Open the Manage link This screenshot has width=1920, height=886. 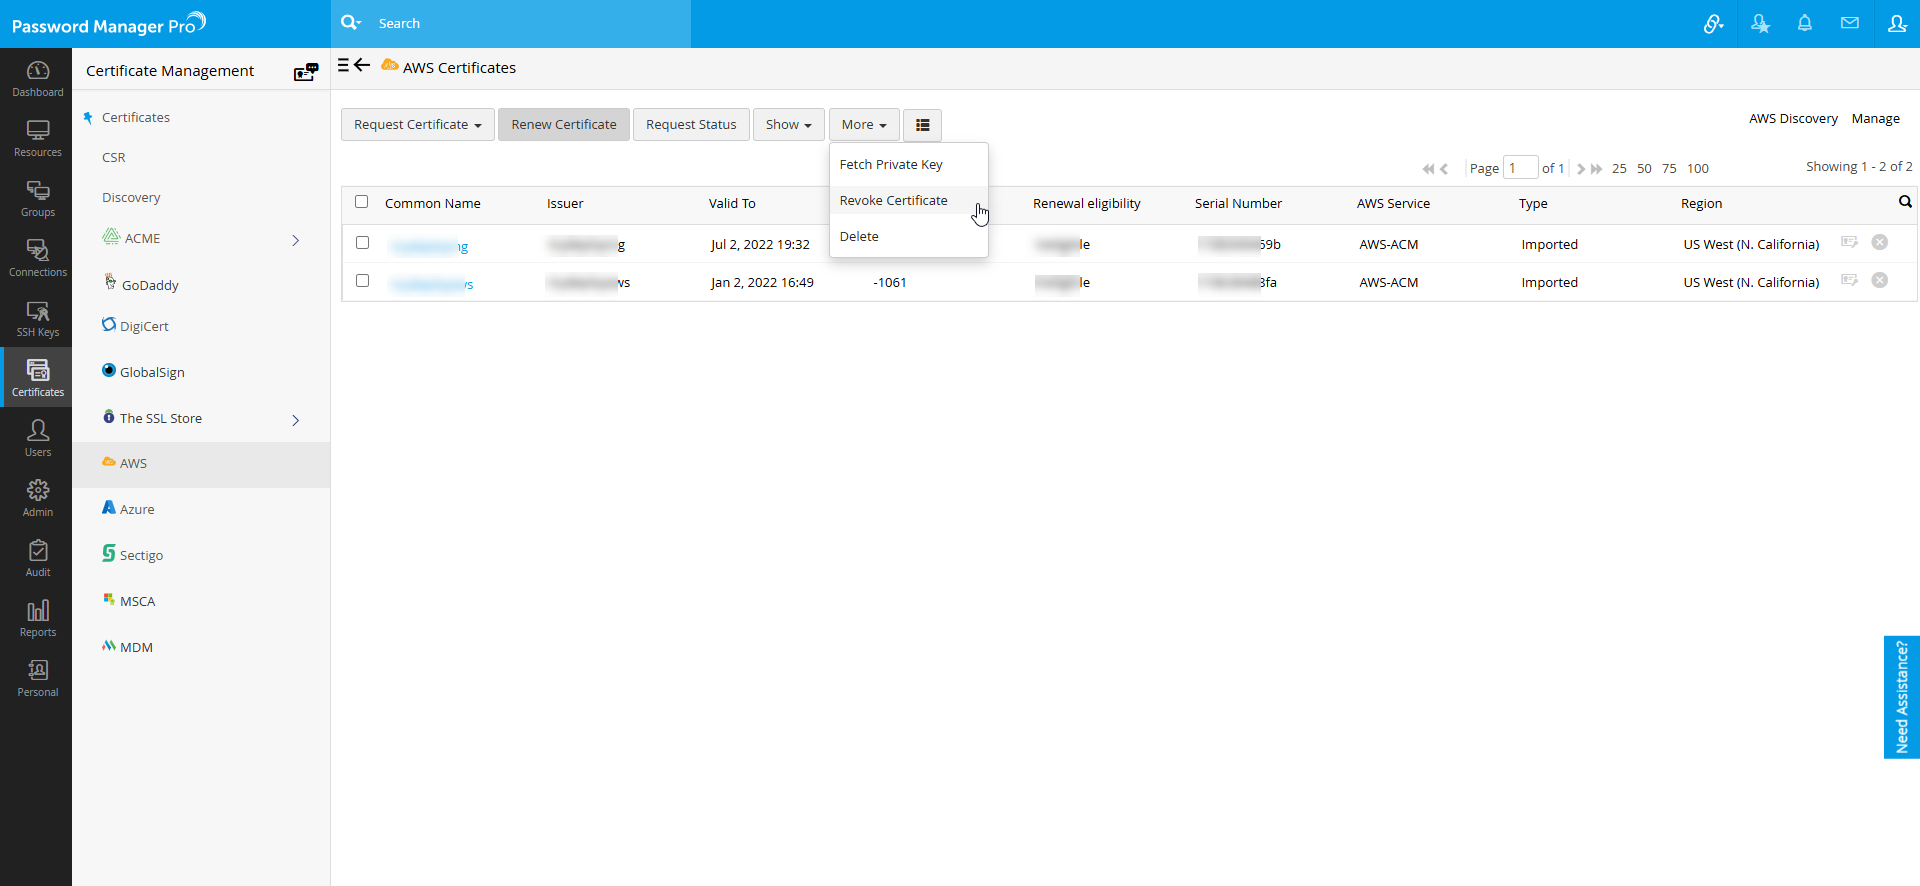pyautogui.click(x=1875, y=119)
